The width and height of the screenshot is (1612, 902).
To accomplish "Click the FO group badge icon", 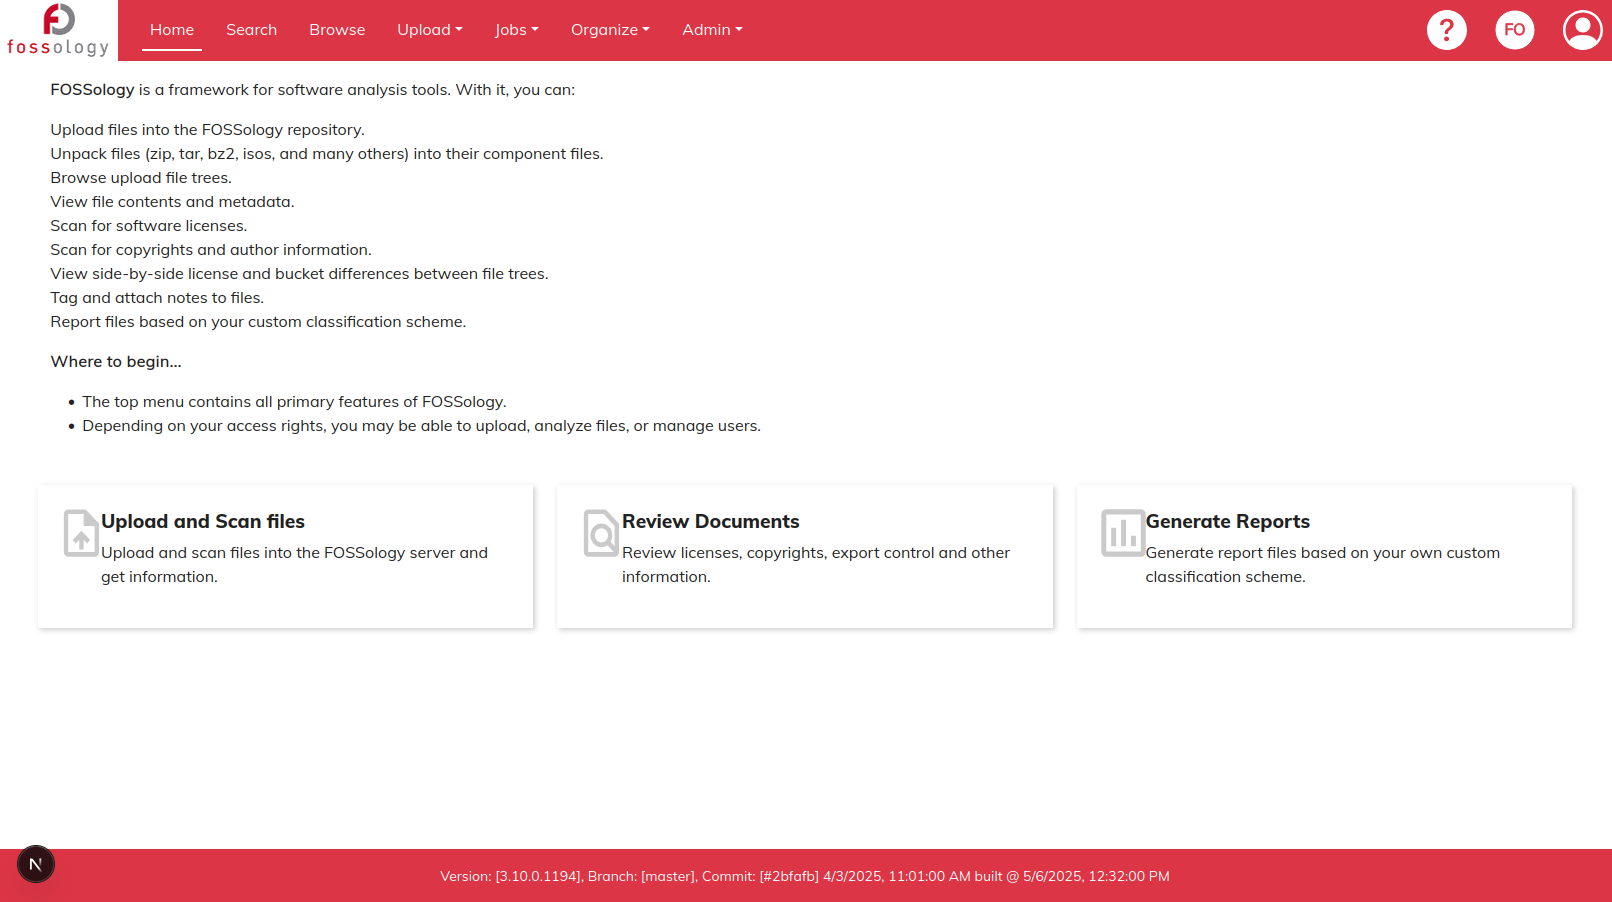I will [1514, 30].
